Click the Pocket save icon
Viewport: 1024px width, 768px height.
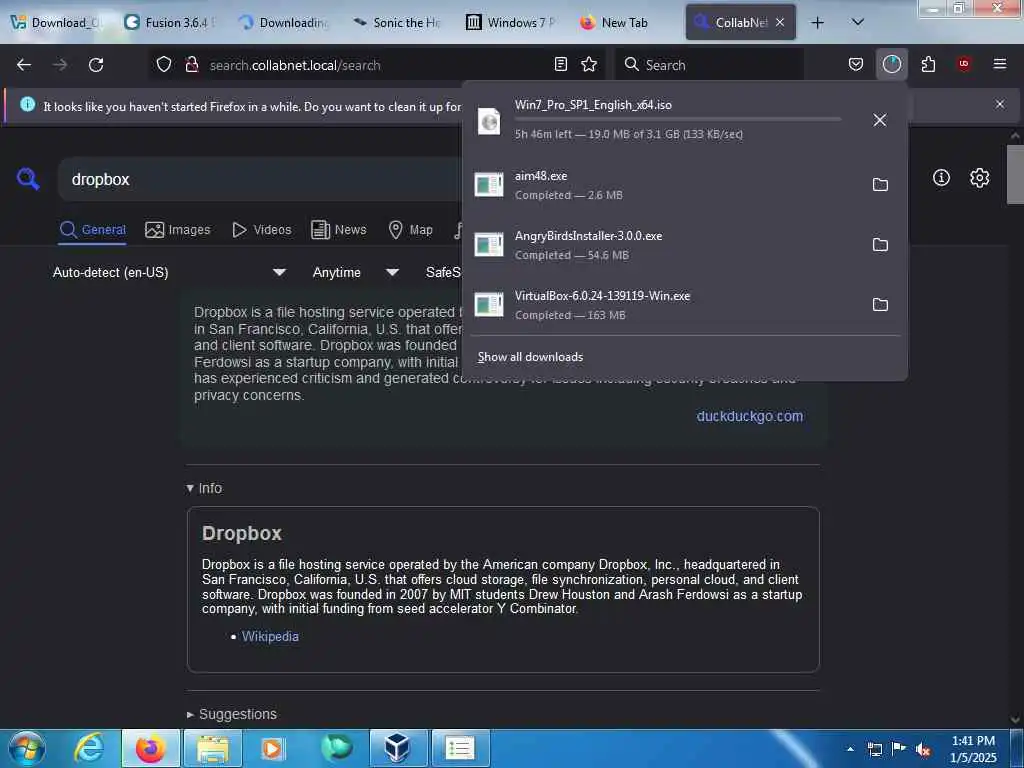(x=856, y=64)
